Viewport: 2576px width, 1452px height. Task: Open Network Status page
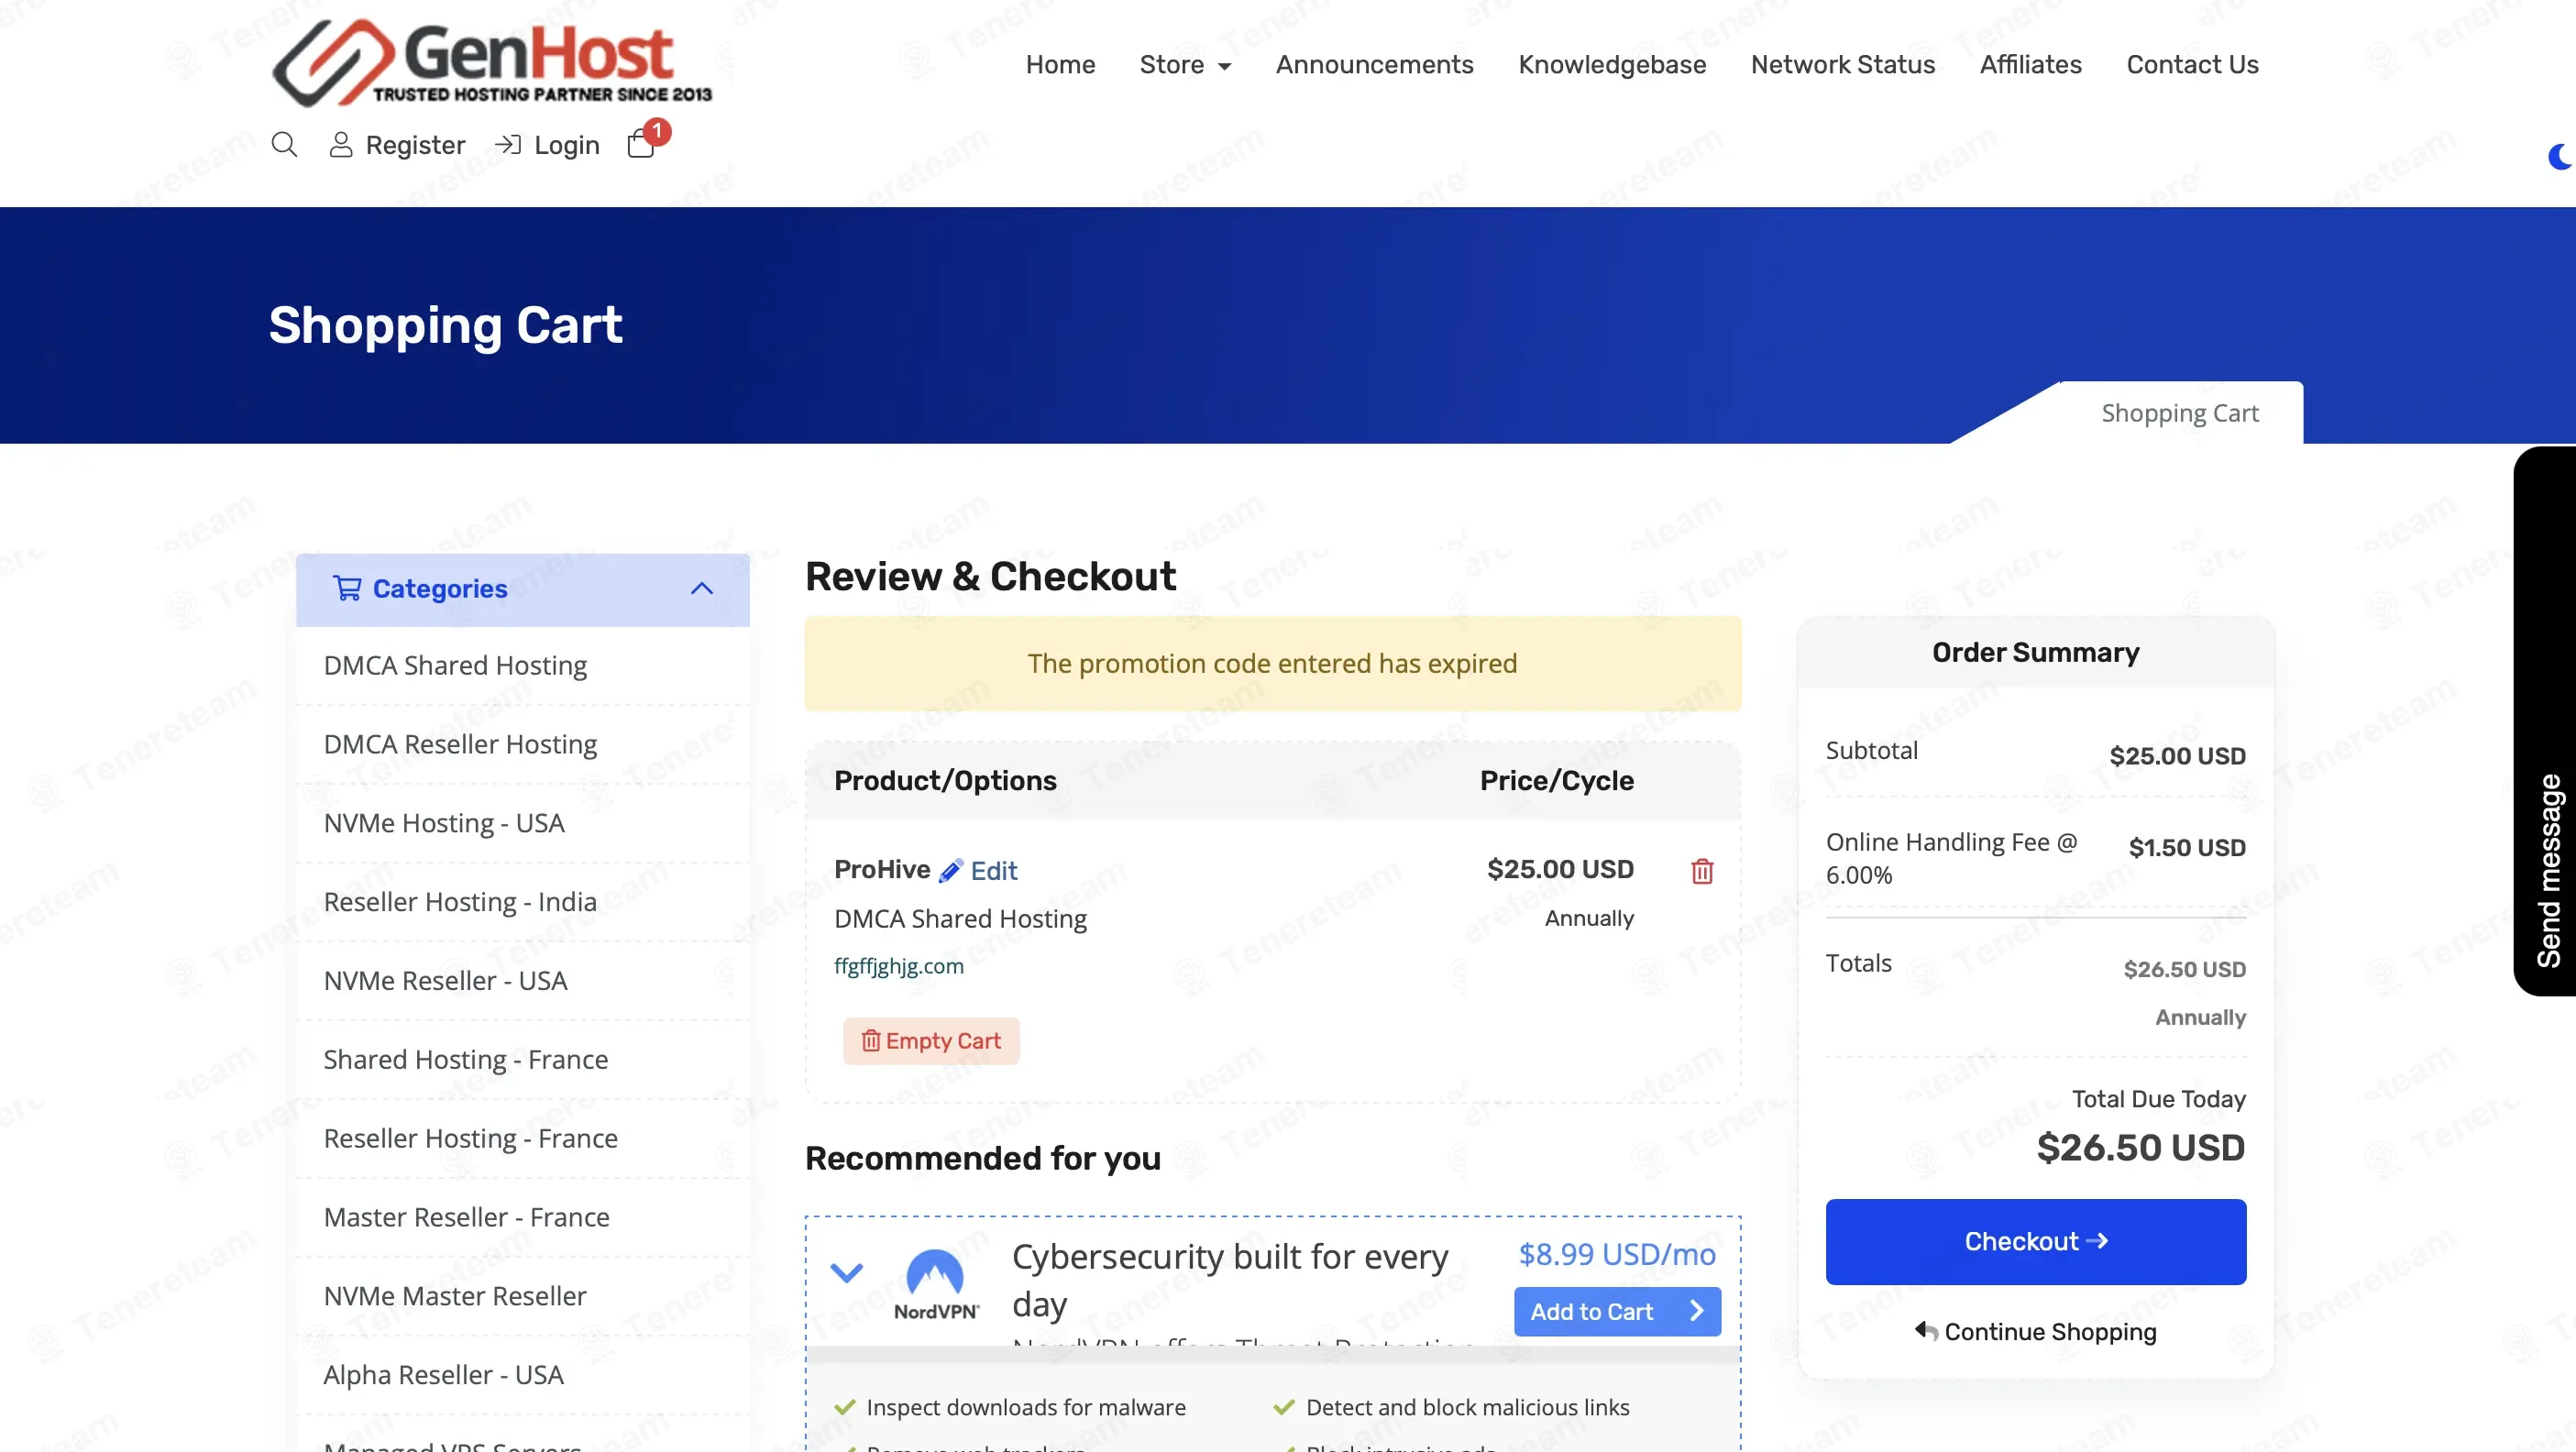point(1842,64)
